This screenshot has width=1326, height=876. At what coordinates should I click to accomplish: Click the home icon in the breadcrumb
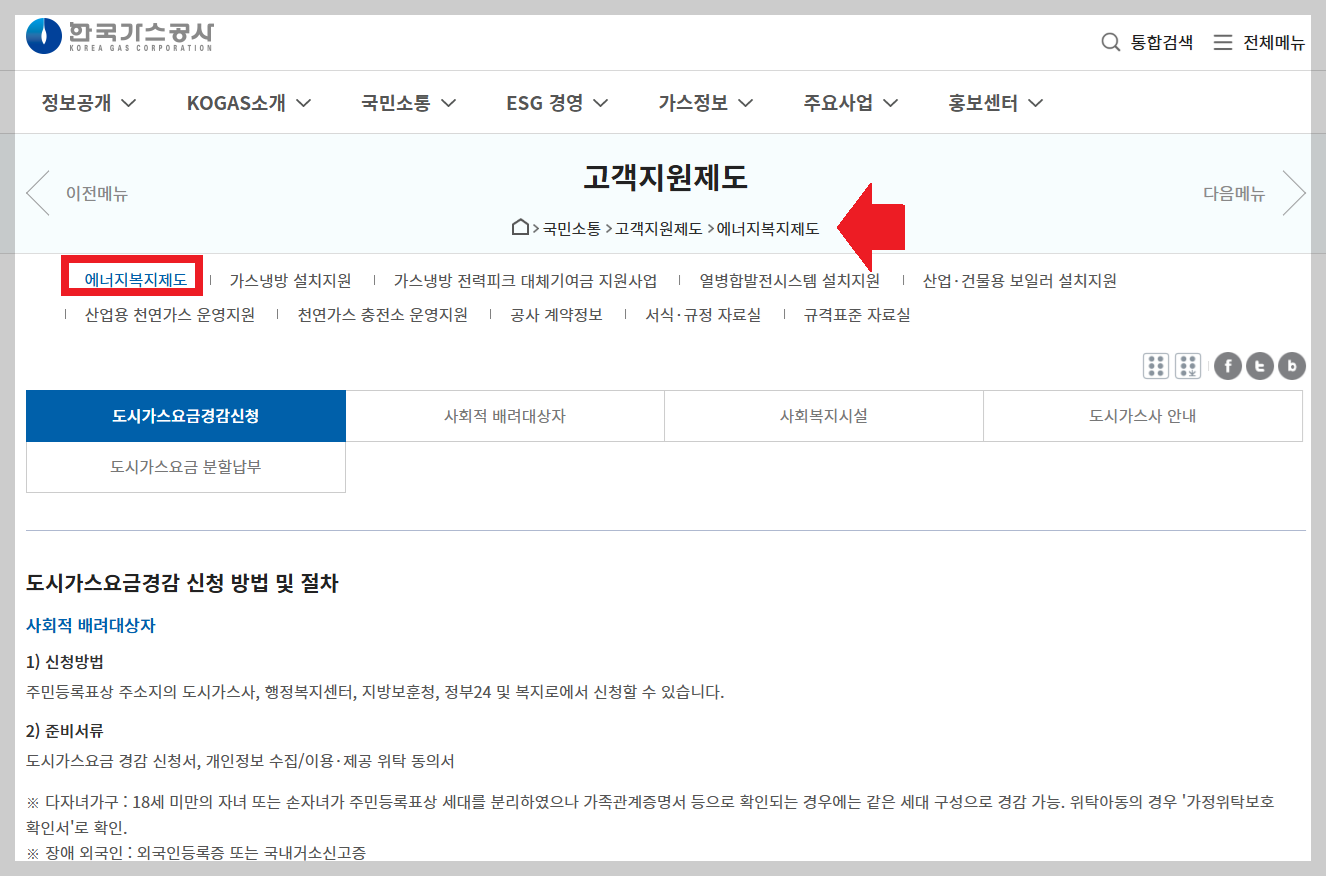click(x=519, y=227)
